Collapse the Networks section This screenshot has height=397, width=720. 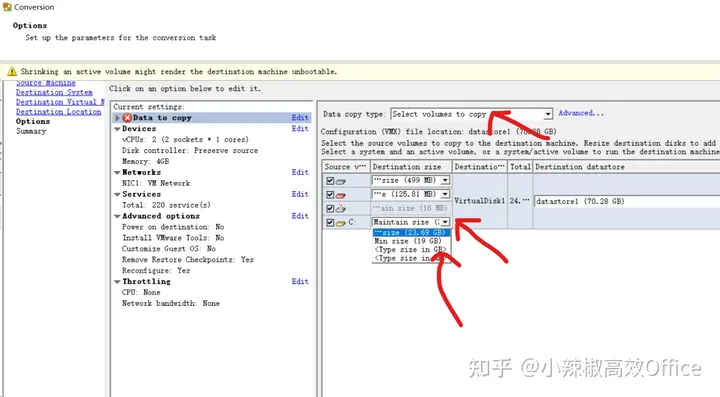(x=118, y=173)
